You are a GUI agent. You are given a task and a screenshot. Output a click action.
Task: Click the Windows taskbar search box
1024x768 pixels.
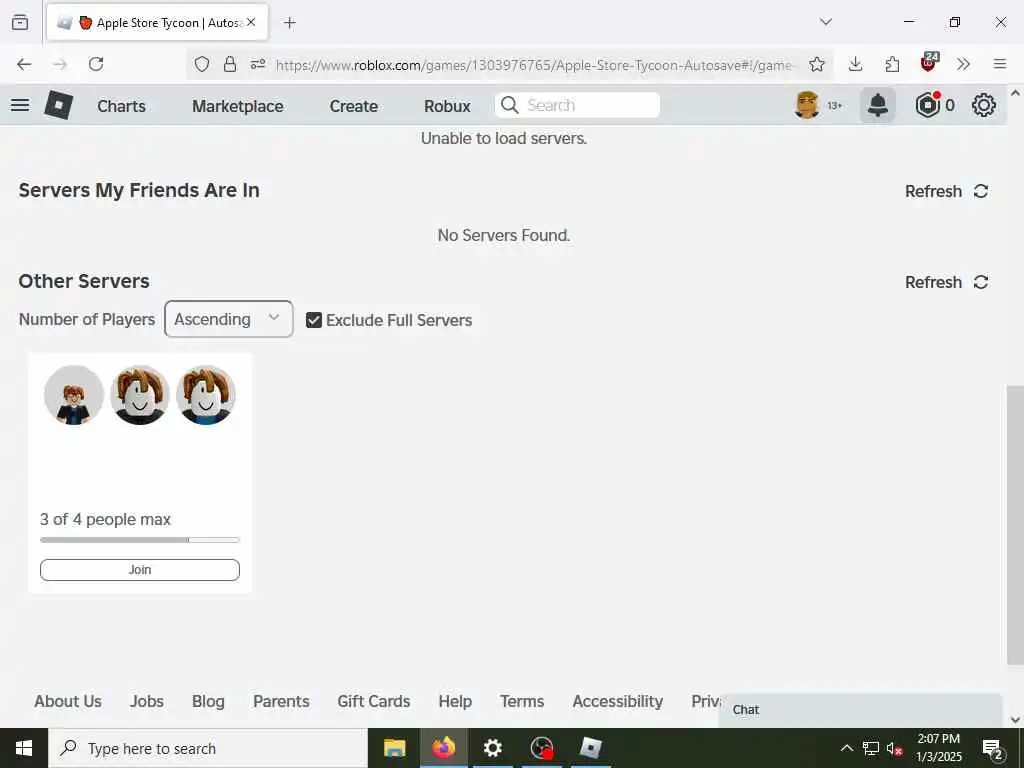tap(208, 748)
